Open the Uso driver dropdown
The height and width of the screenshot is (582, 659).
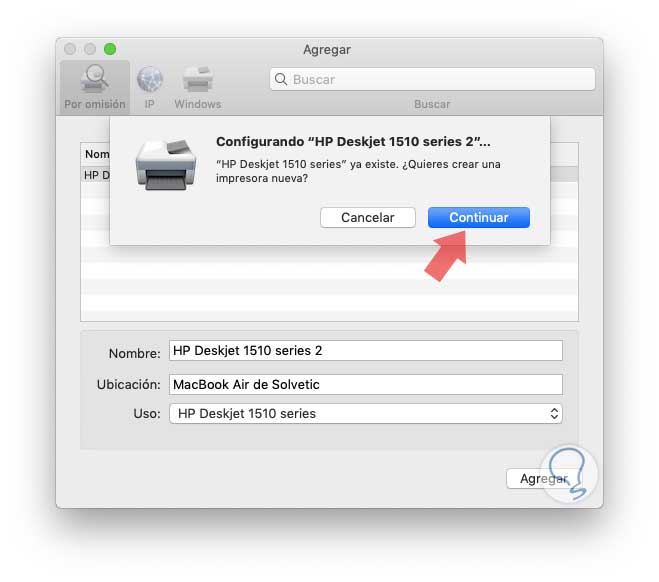click(366, 413)
